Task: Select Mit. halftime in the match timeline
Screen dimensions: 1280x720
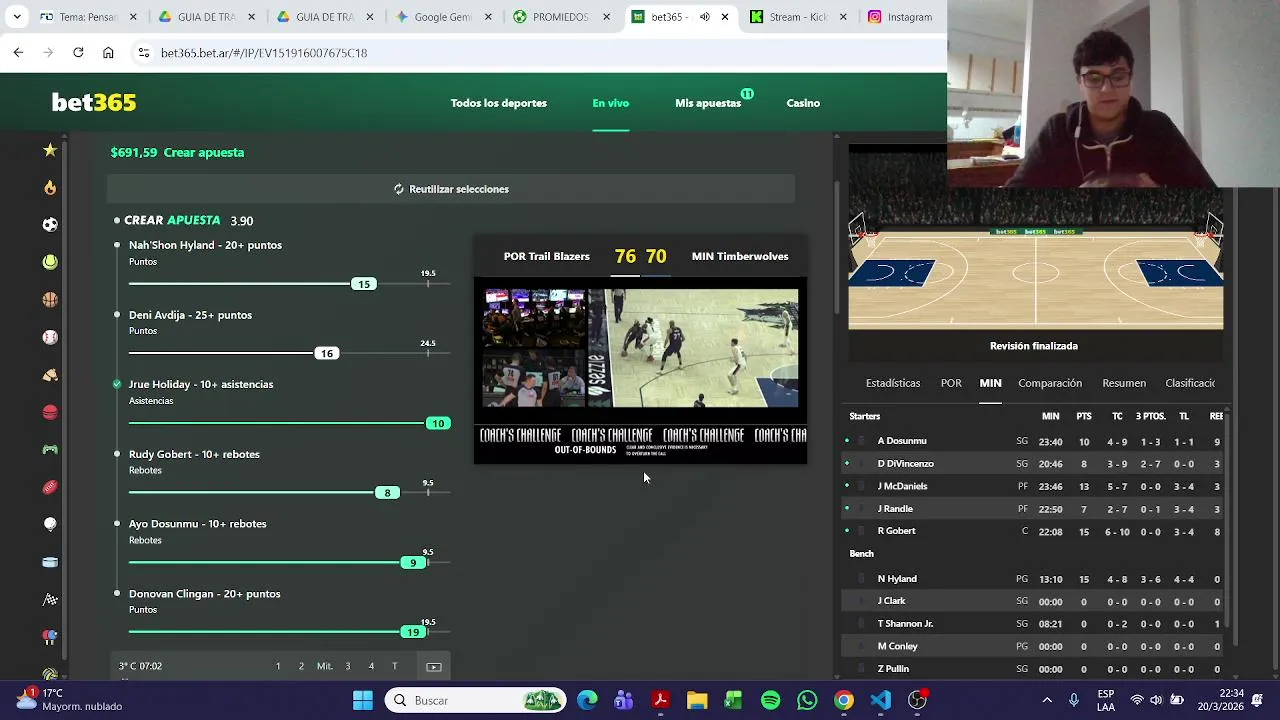Action: point(324,666)
